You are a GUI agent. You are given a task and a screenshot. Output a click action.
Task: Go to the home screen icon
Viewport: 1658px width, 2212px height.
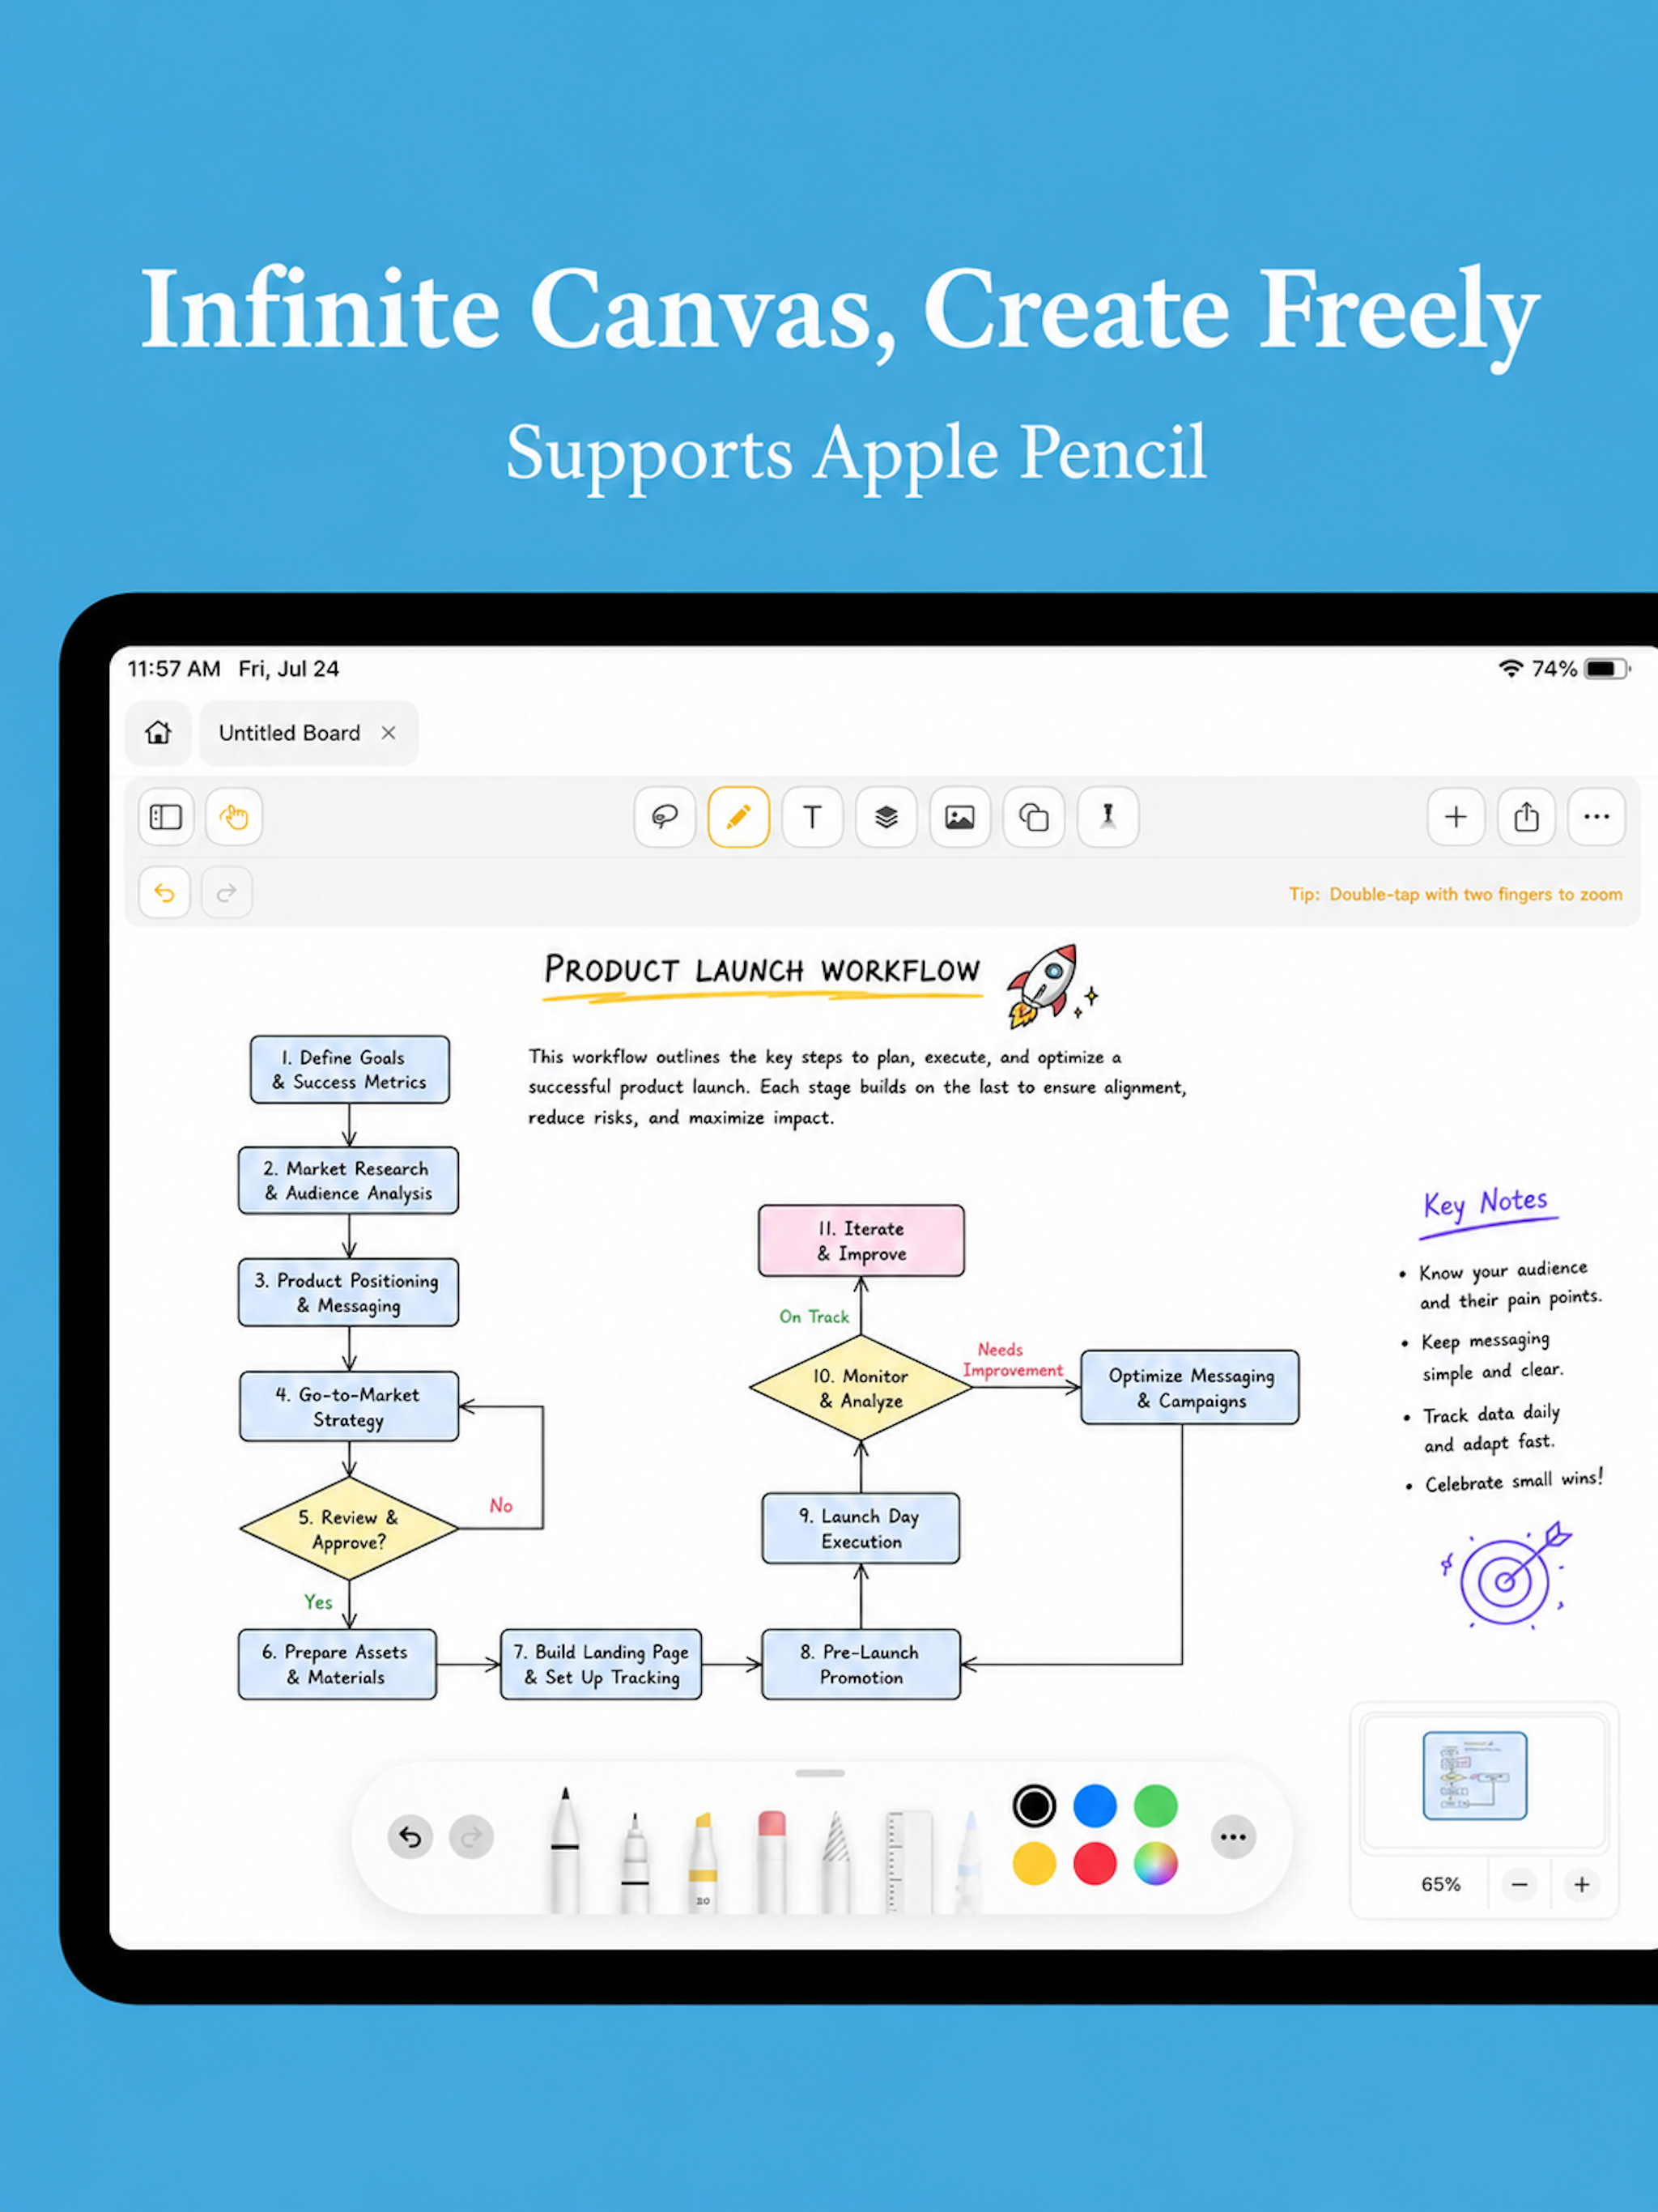coord(158,733)
